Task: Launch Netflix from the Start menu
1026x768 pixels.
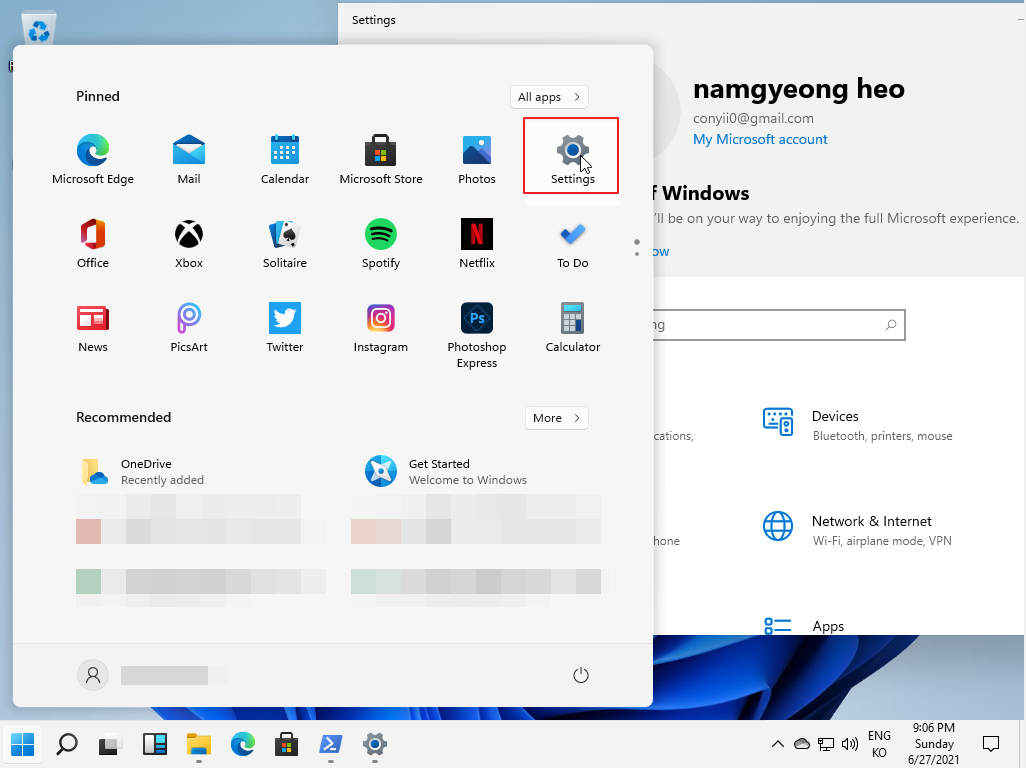Action: [476, 243]
